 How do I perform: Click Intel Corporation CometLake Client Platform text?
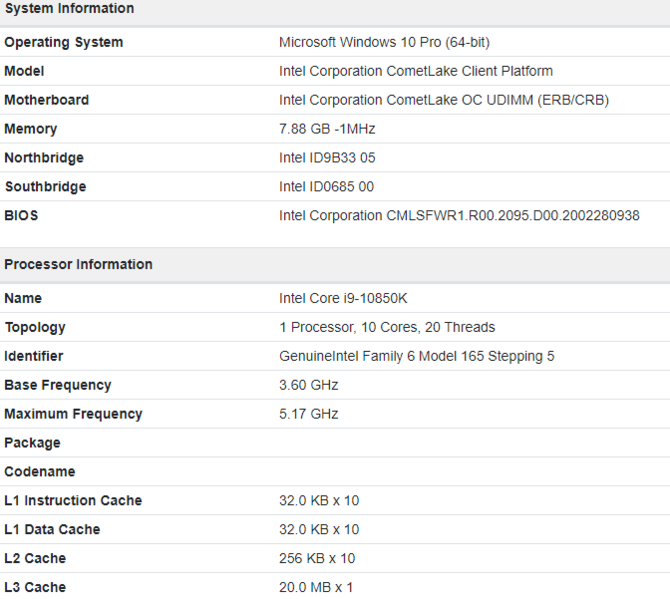pyautogui.click(x=416, y=71)
